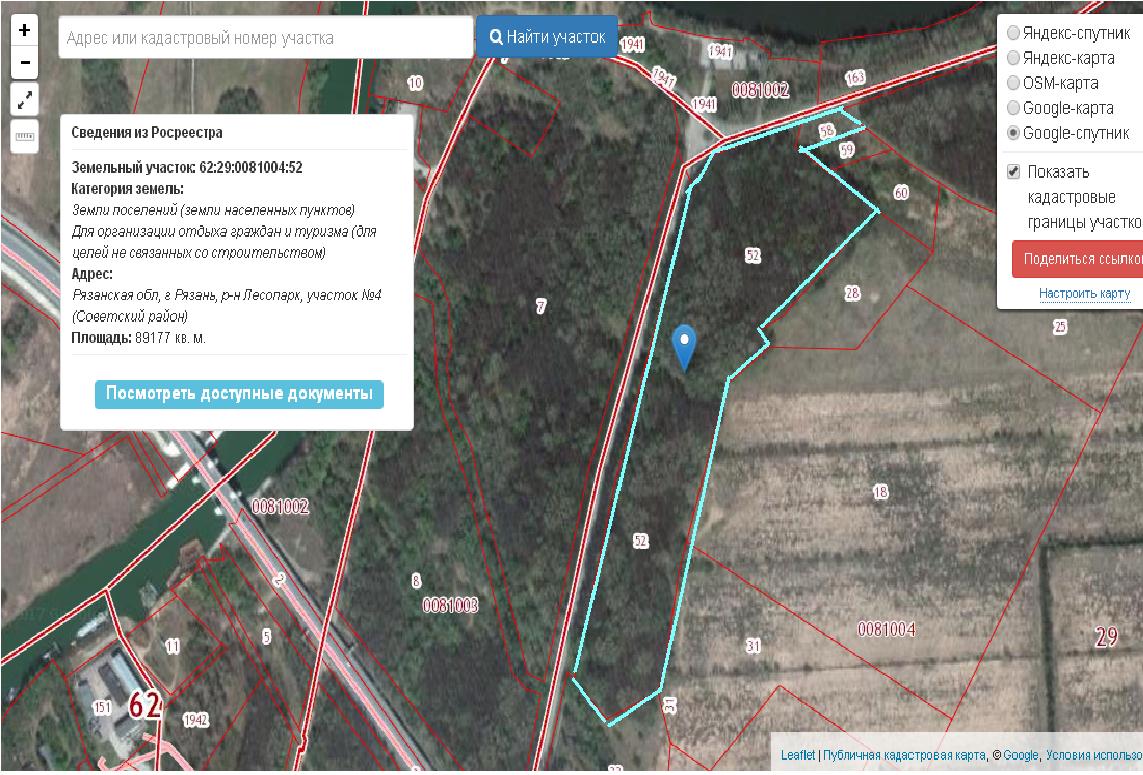Viewport: 1143px width, 775px height.
Task: Click parcel label 1942 on the map
Action: (195, 720)
